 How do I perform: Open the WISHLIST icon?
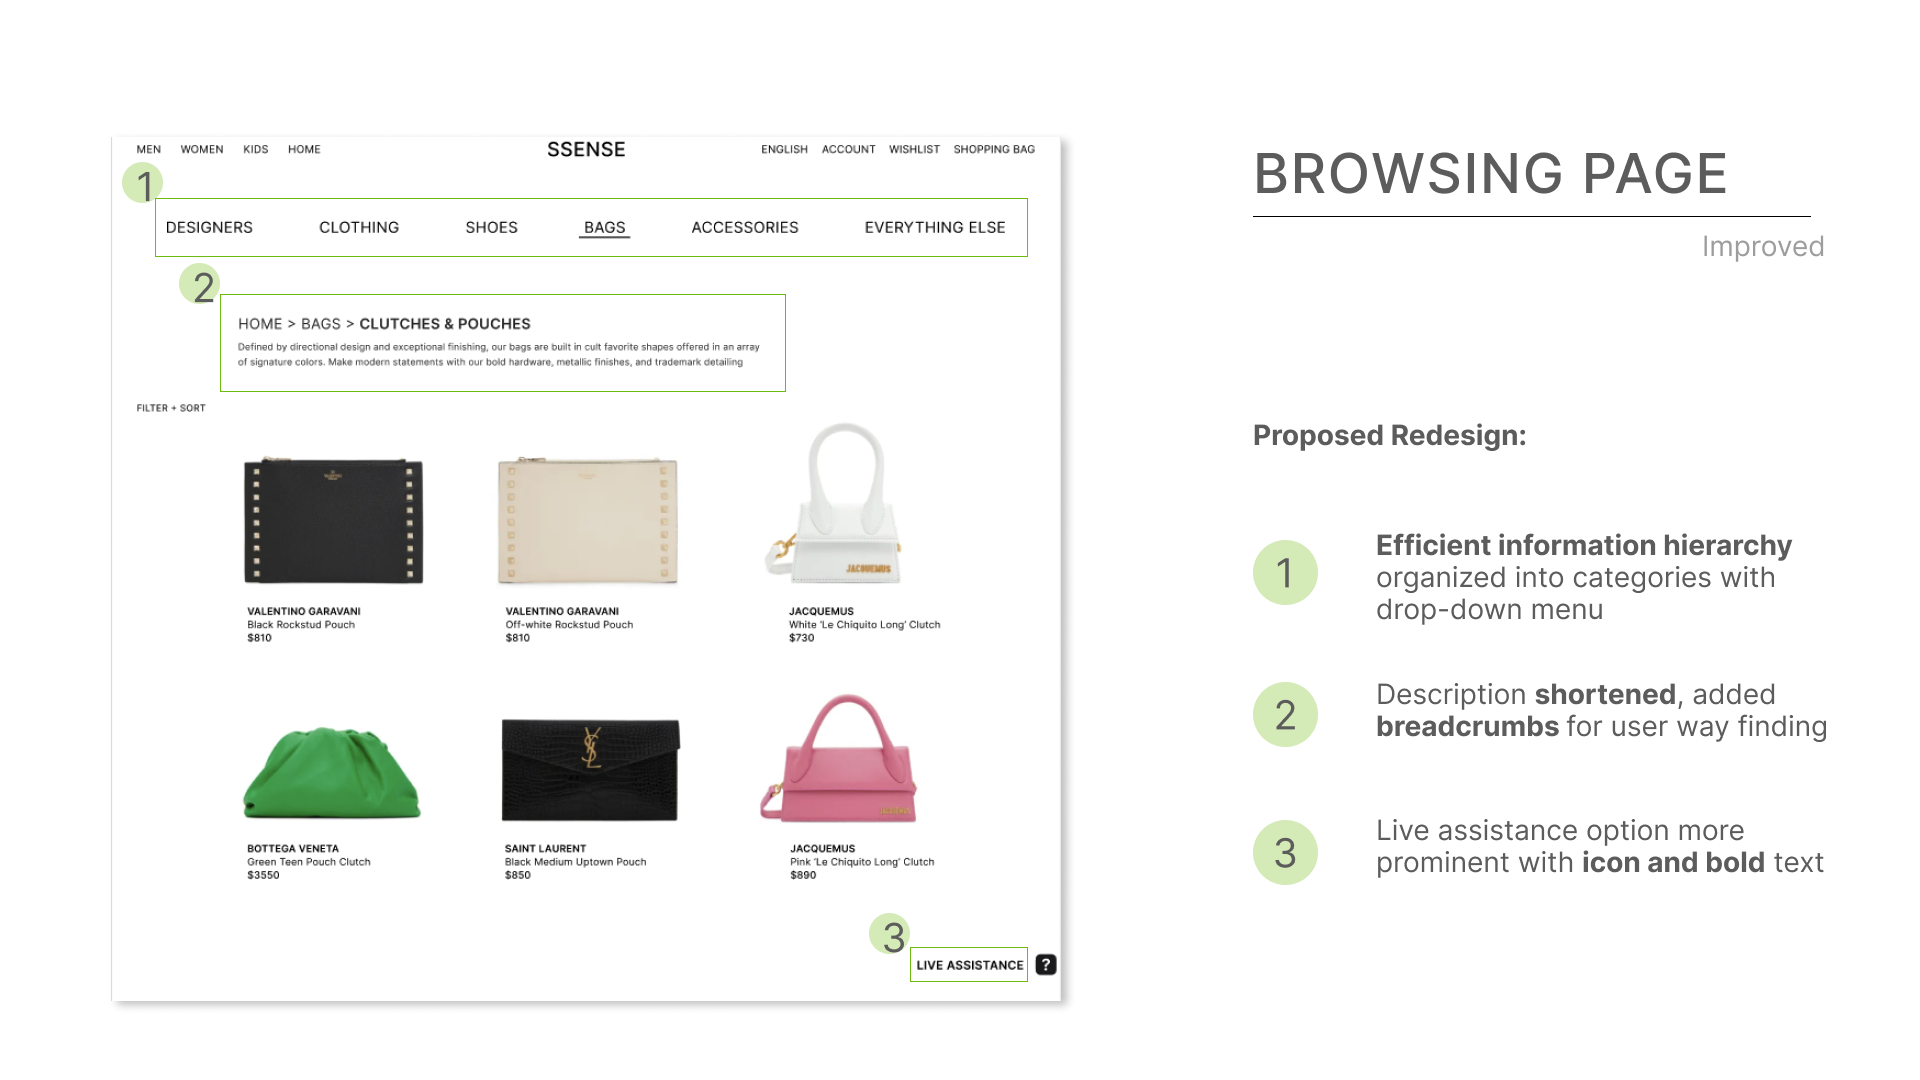[915, 149]
